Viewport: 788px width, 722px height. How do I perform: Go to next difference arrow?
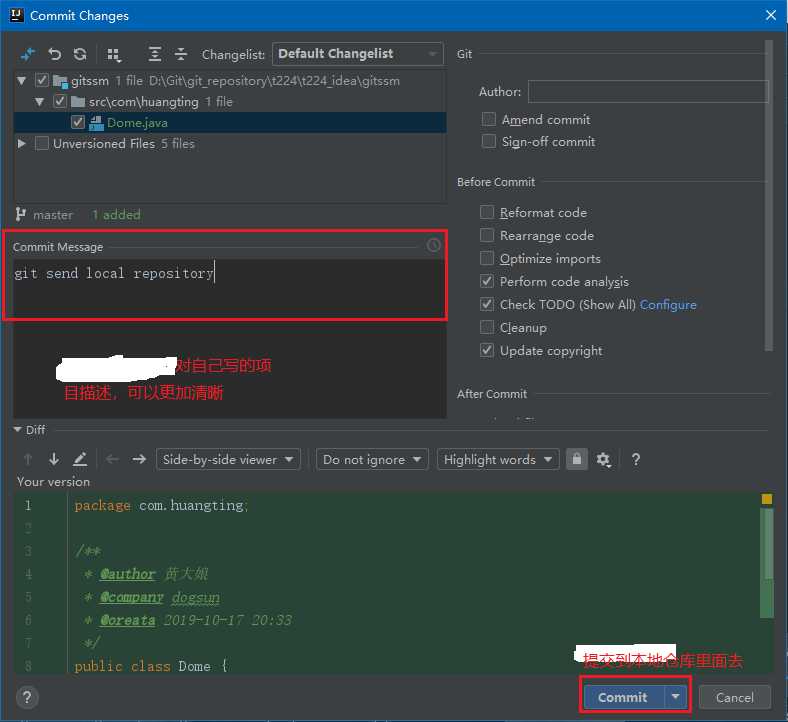point(54,459)
